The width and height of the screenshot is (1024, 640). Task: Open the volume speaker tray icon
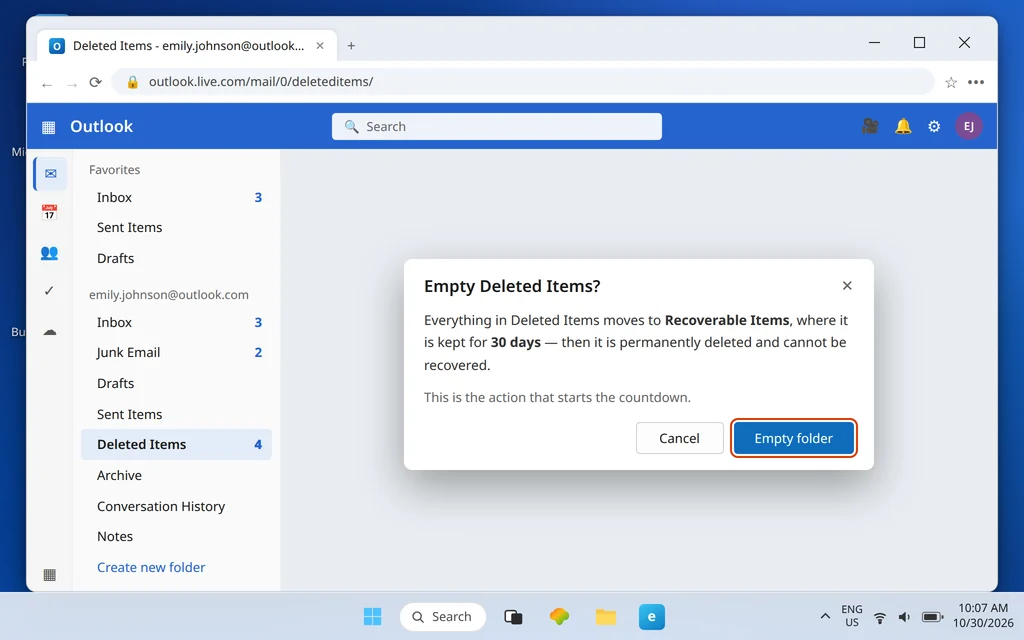(904, 617)
